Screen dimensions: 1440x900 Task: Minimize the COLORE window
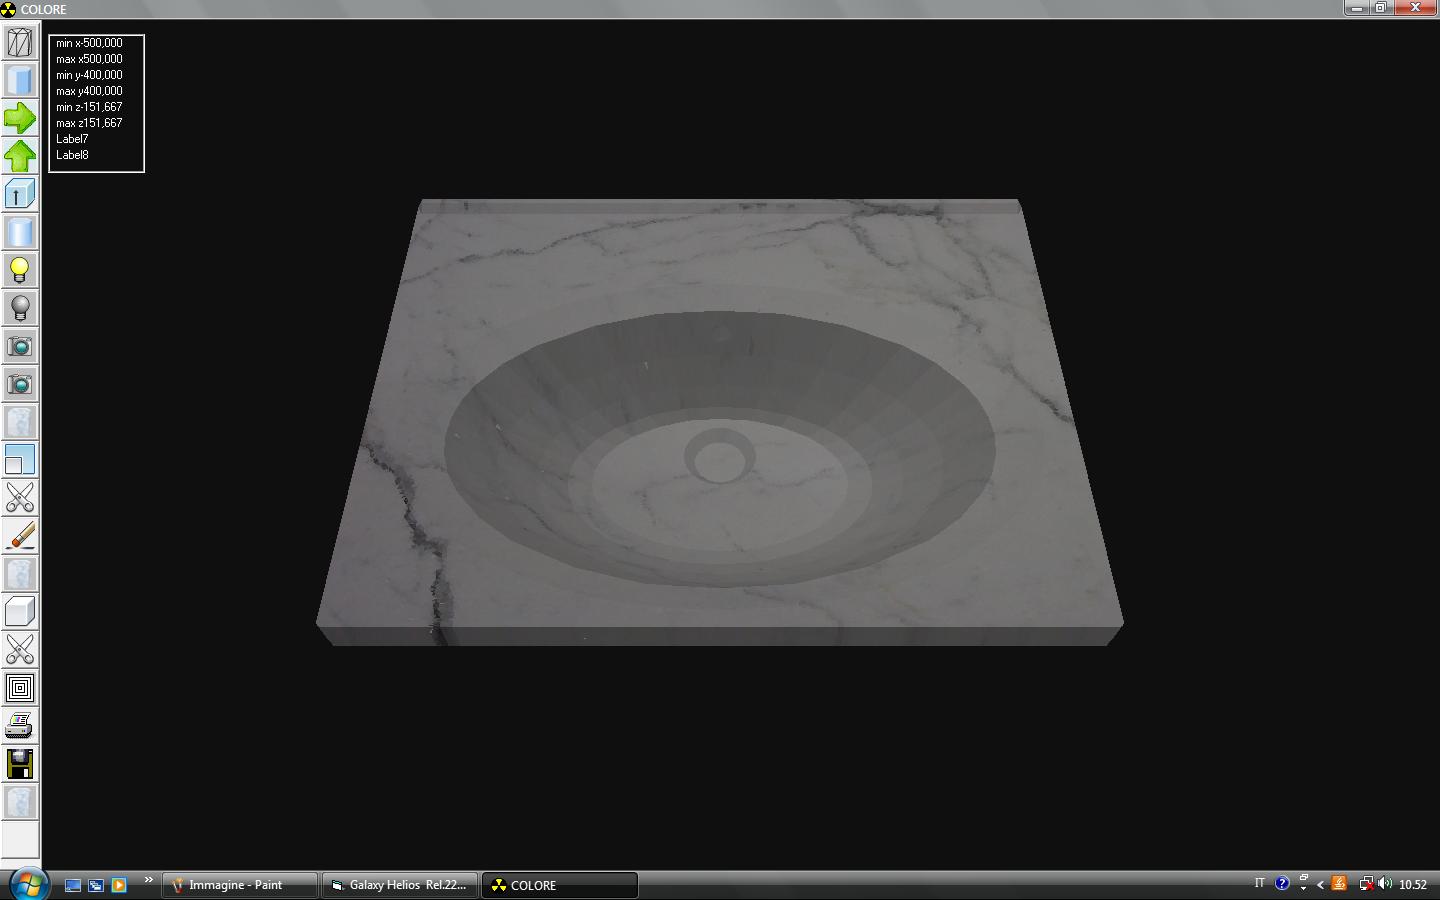click(x=1357, y=7)
